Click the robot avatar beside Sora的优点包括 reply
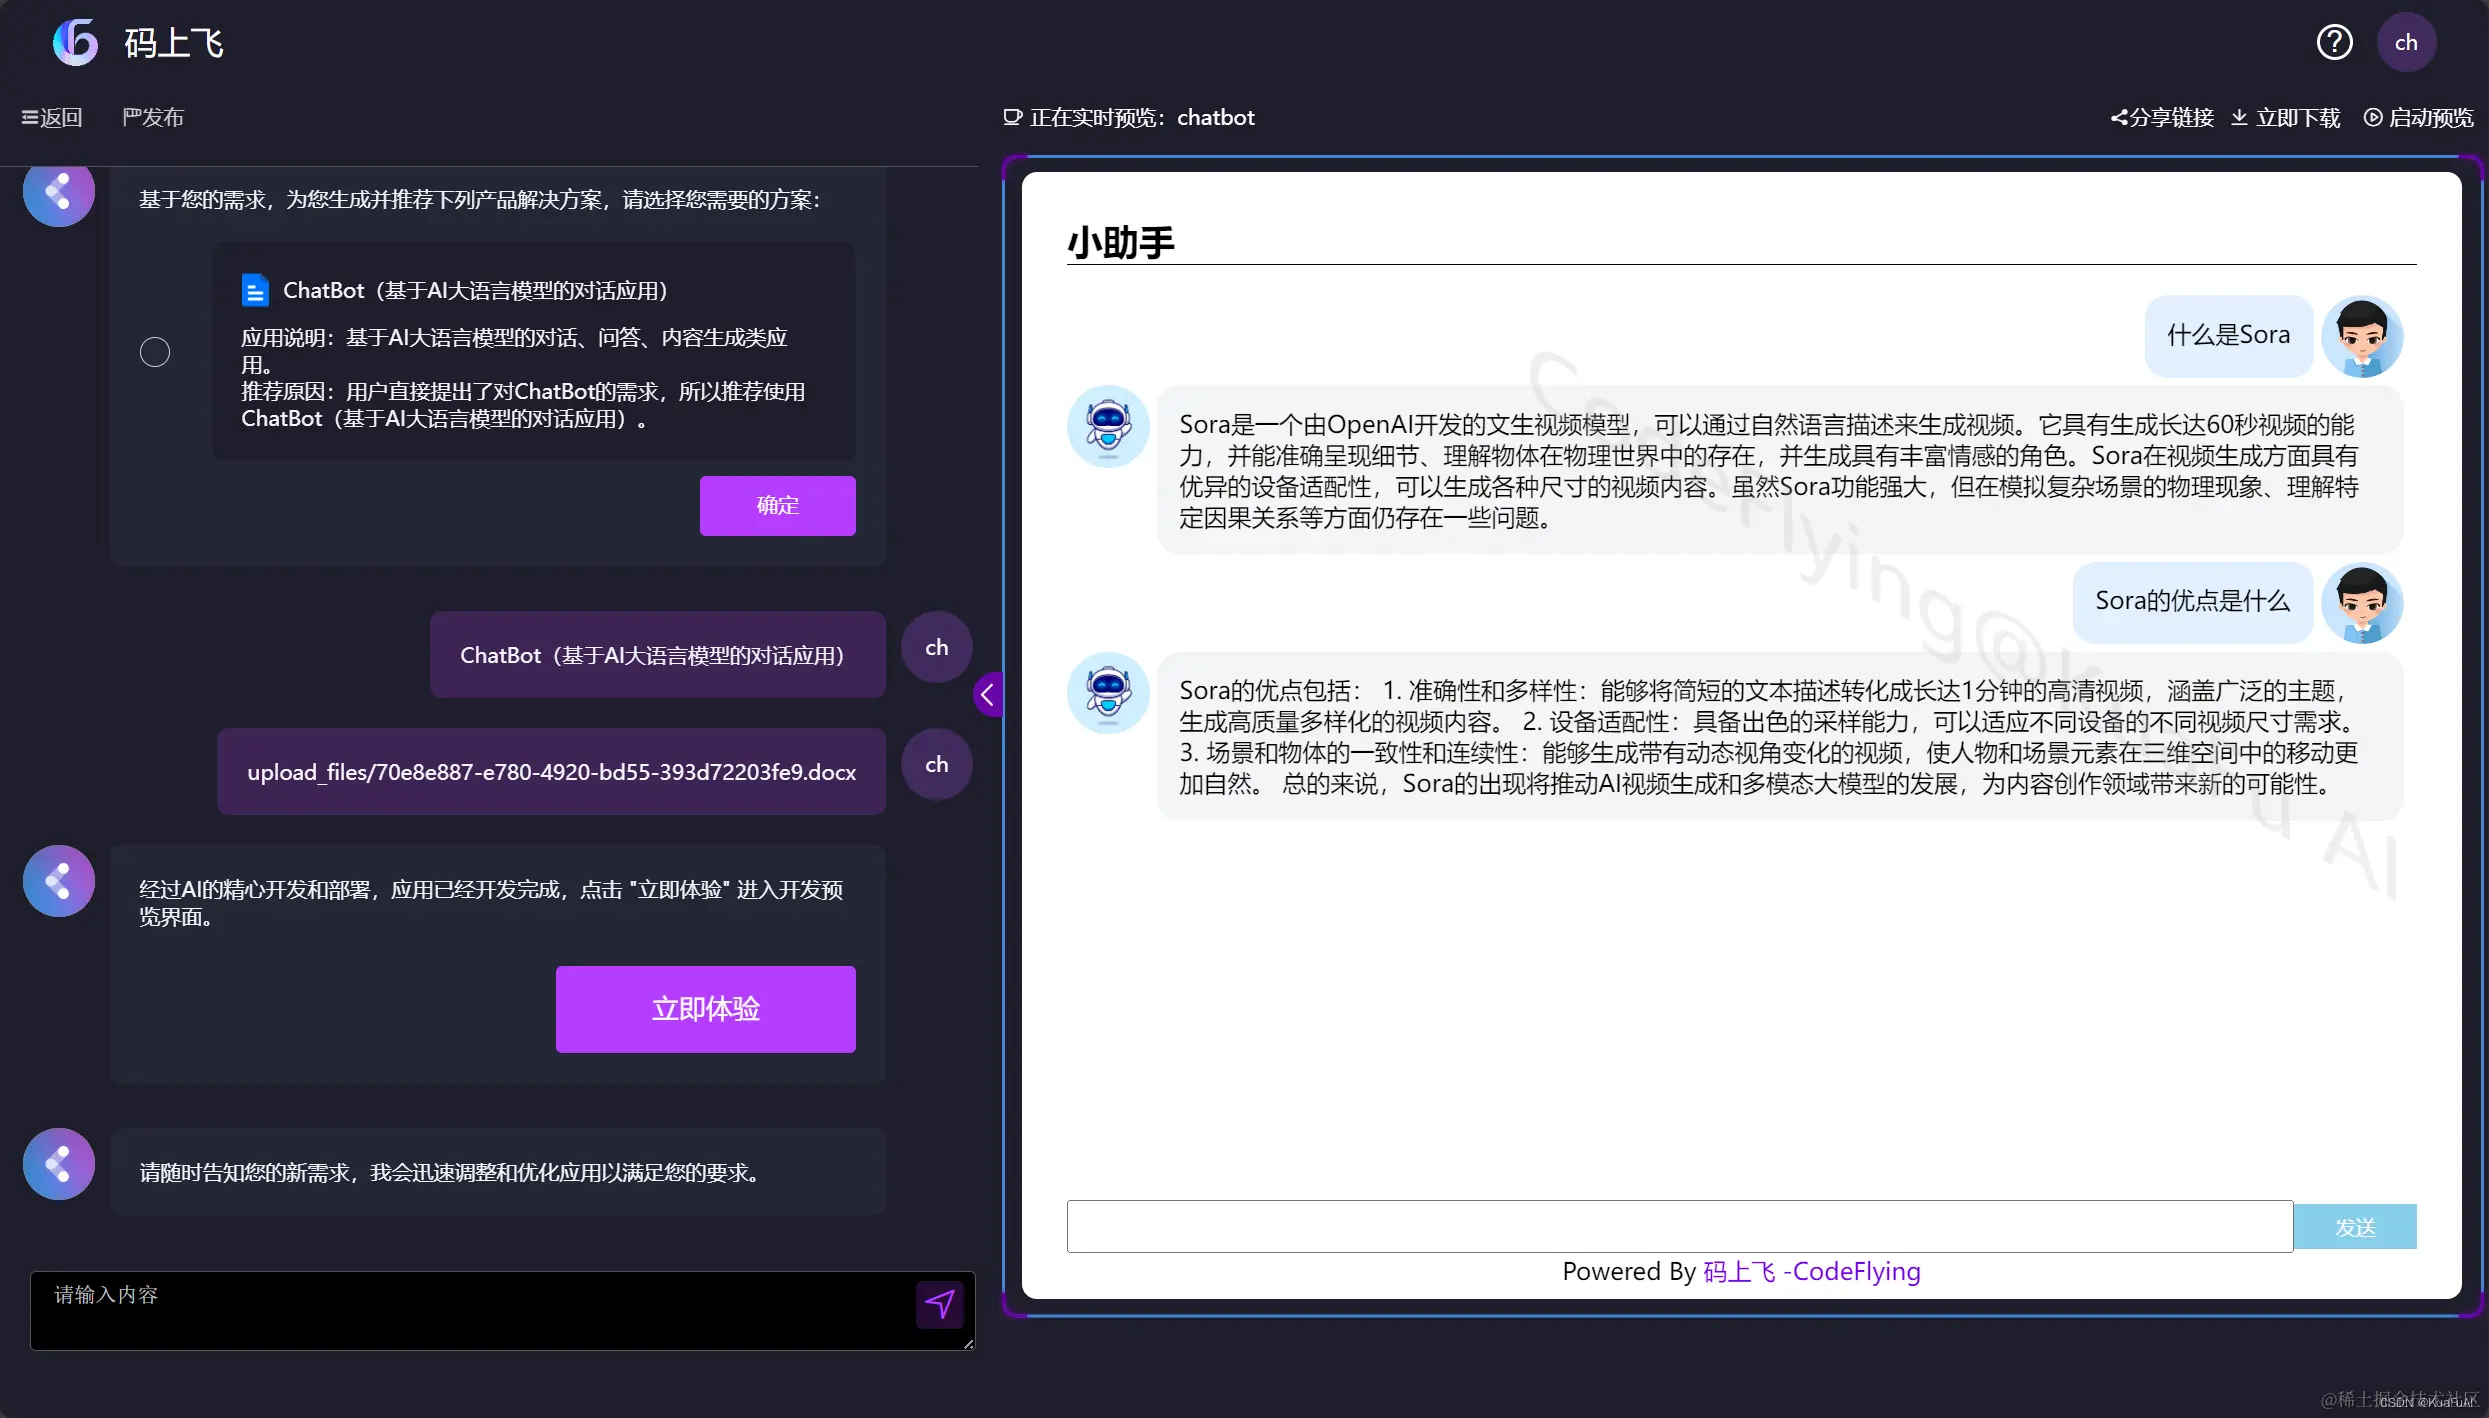This screenshot has width=2489, height=1418. coord(1108,693)
